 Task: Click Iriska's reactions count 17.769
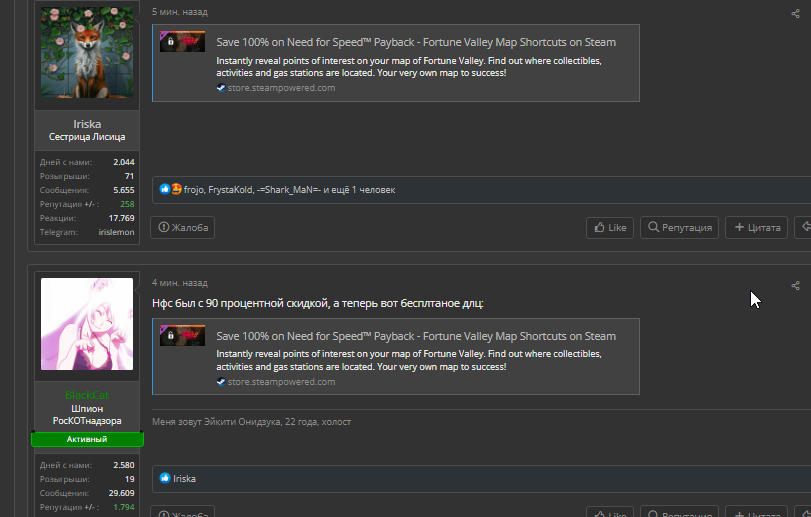pyautogui.click(x=122, y=218)
